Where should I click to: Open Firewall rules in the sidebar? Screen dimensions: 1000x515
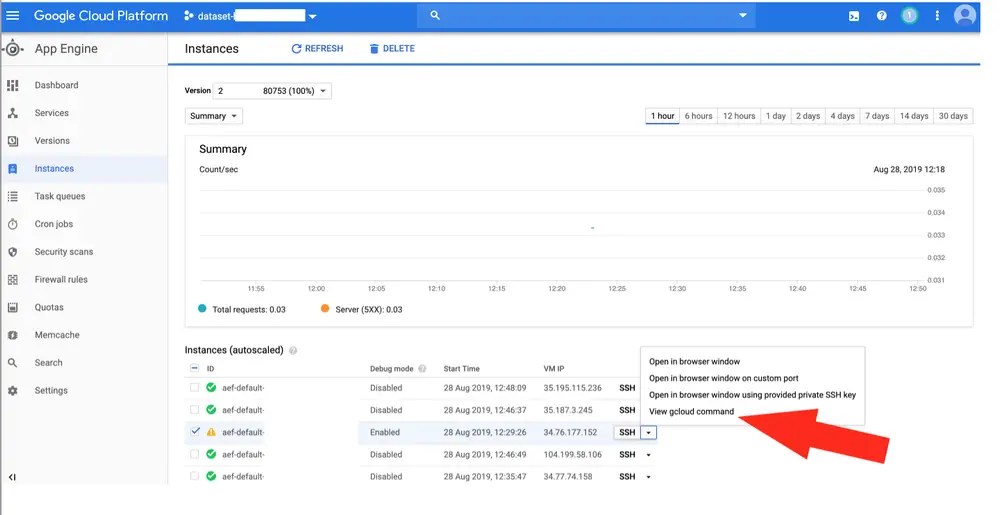pos(61,280)
